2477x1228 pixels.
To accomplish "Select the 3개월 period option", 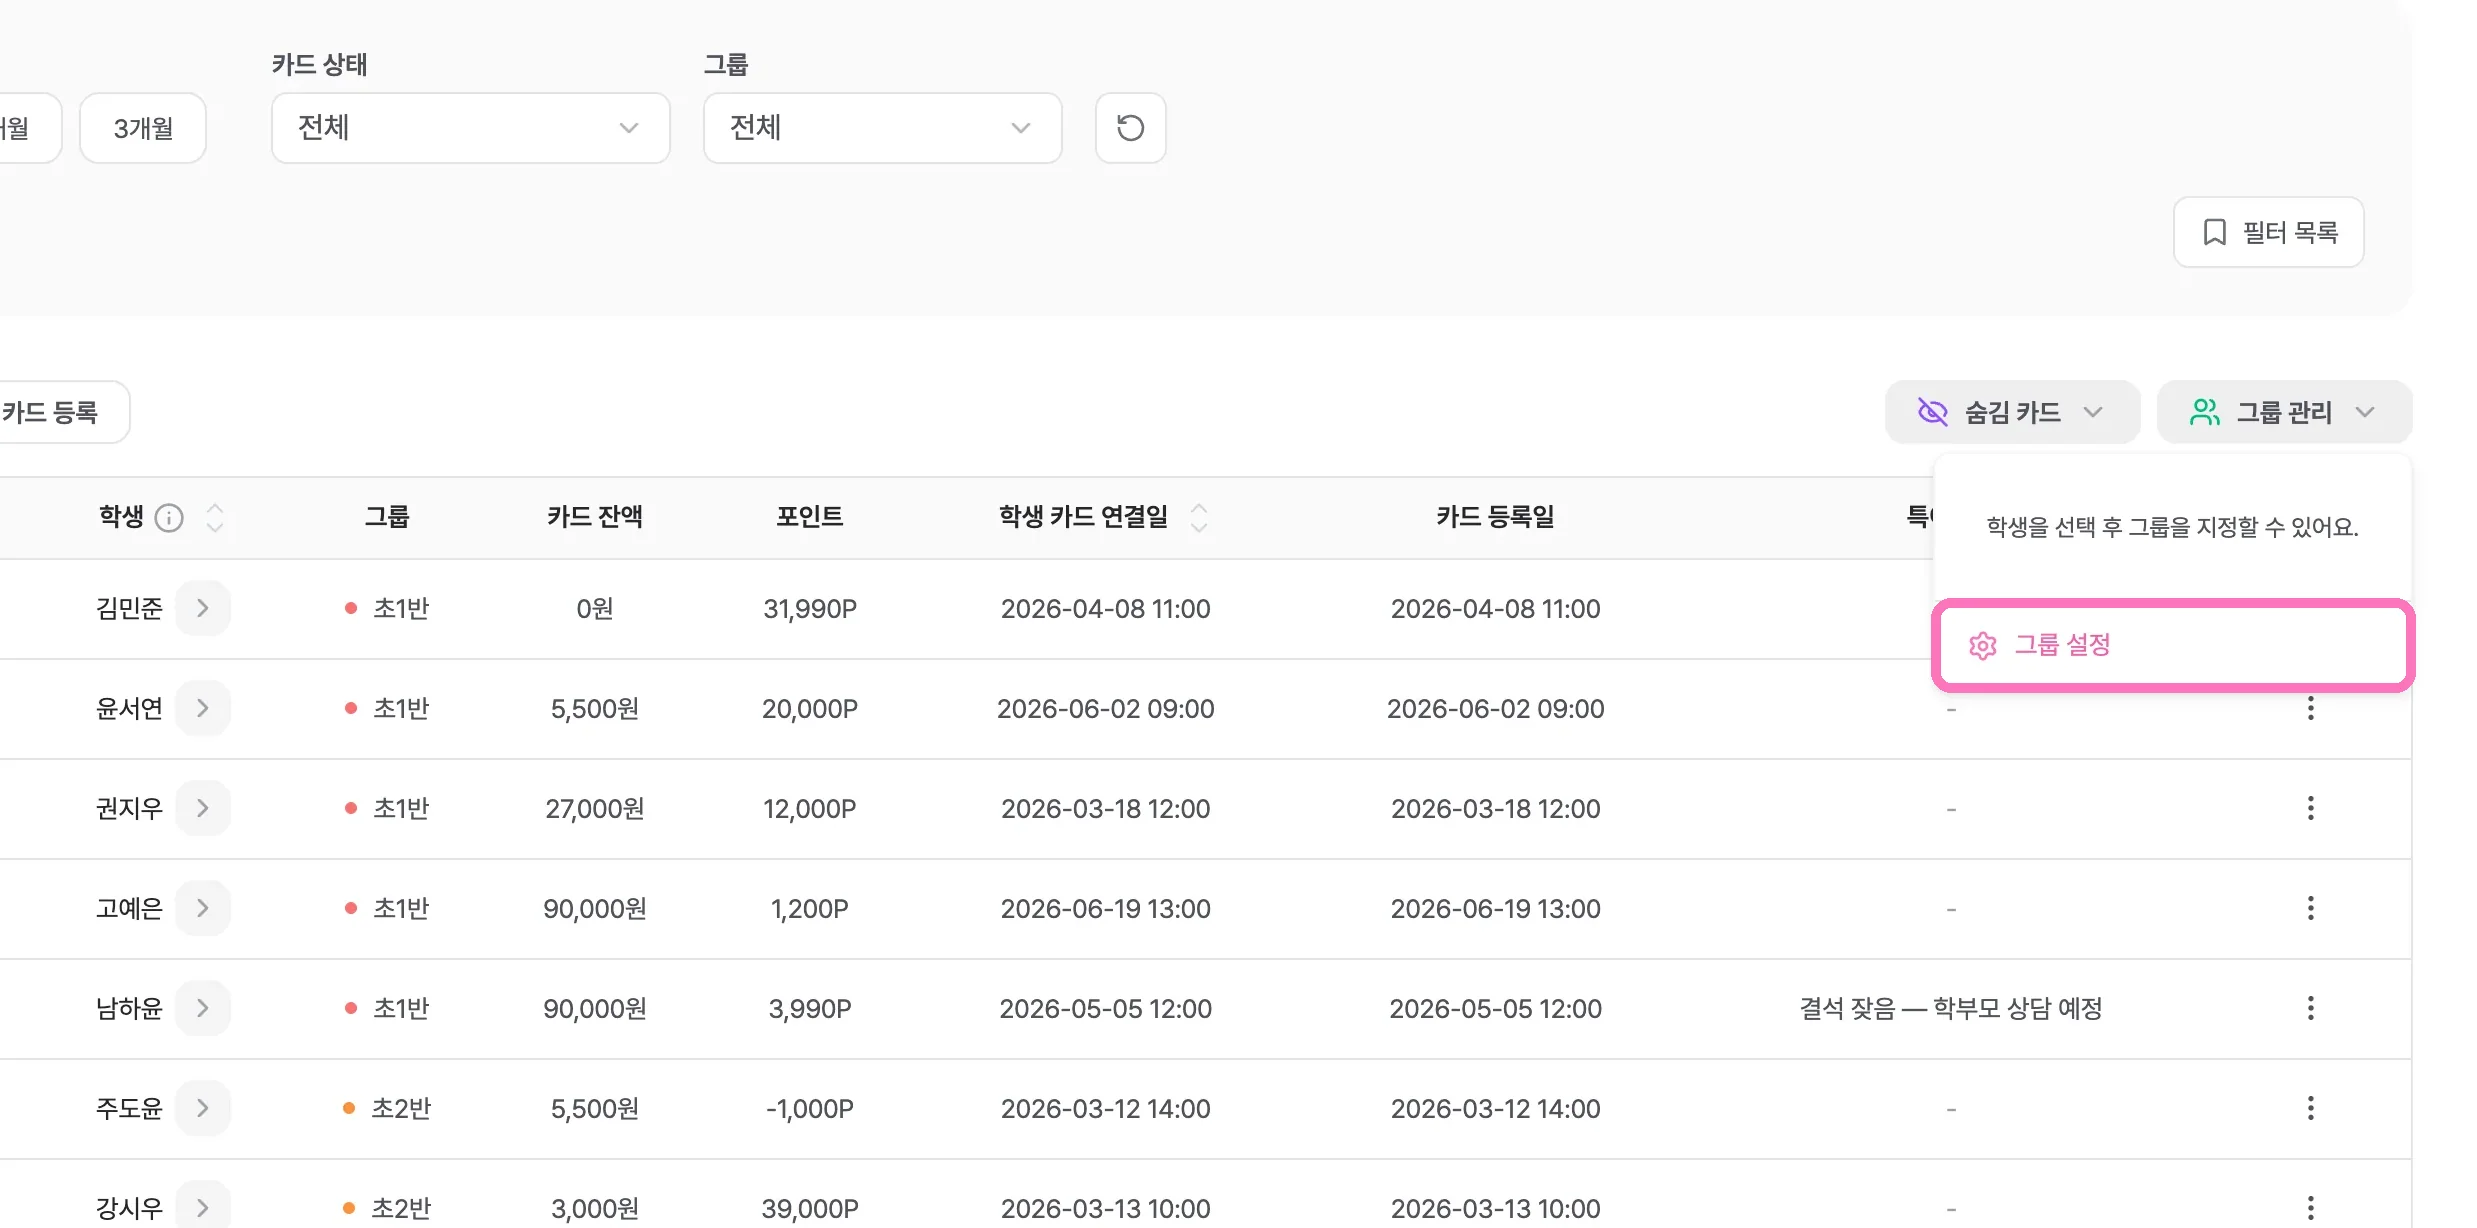I will pyautogui.click(x=143, y=128).
